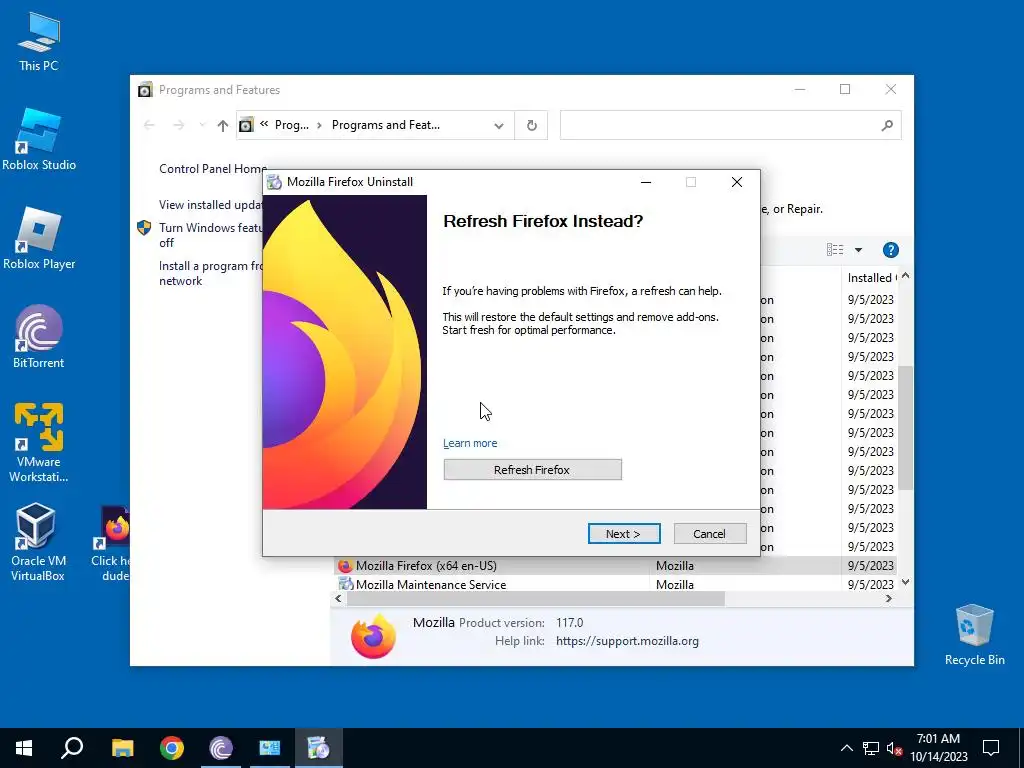Minimize the Mozilla Firefox Uninstall dialog
The height and width of the screenshot is (768, 1024).
pos(646,182)
